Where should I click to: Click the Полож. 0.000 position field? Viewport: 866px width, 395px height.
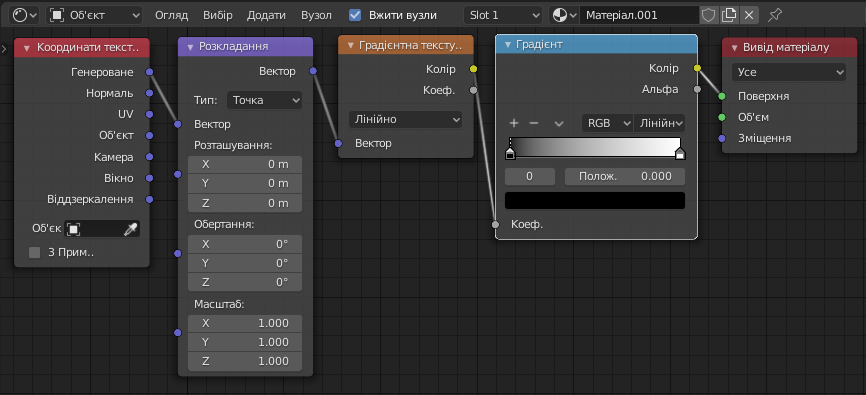point(625,176)
